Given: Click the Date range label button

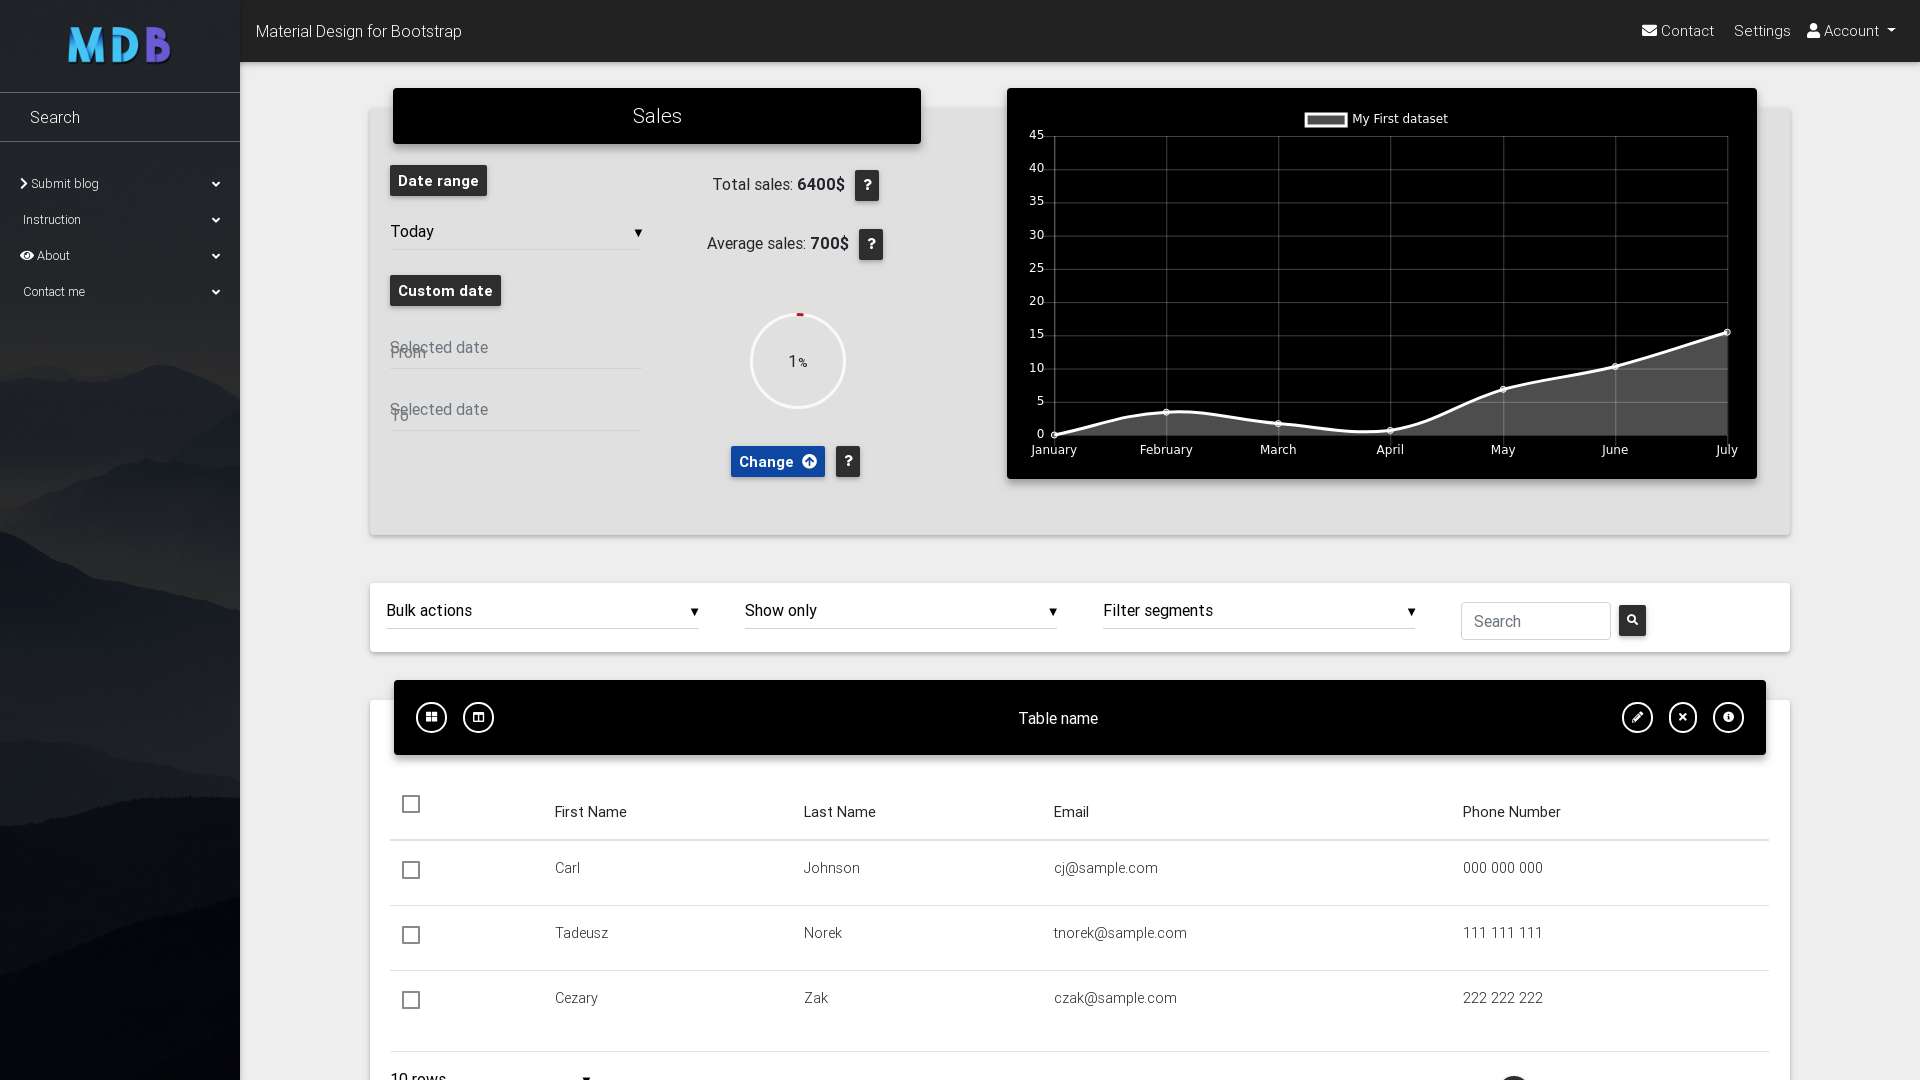Looking at the screenshot, I should 438,181.
